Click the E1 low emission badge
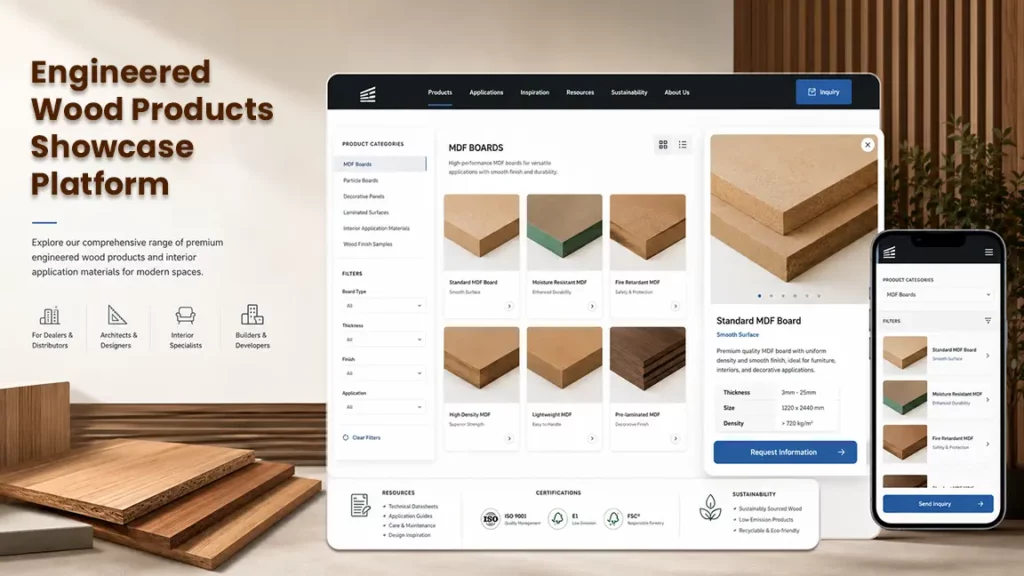1024x576 pixels. 557,519
